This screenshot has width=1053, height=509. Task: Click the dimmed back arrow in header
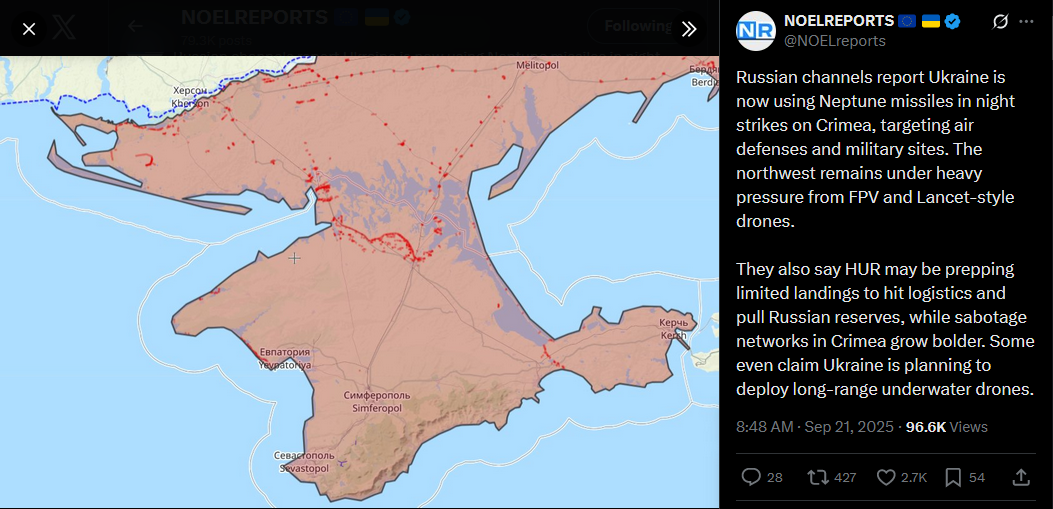(136, 26)
